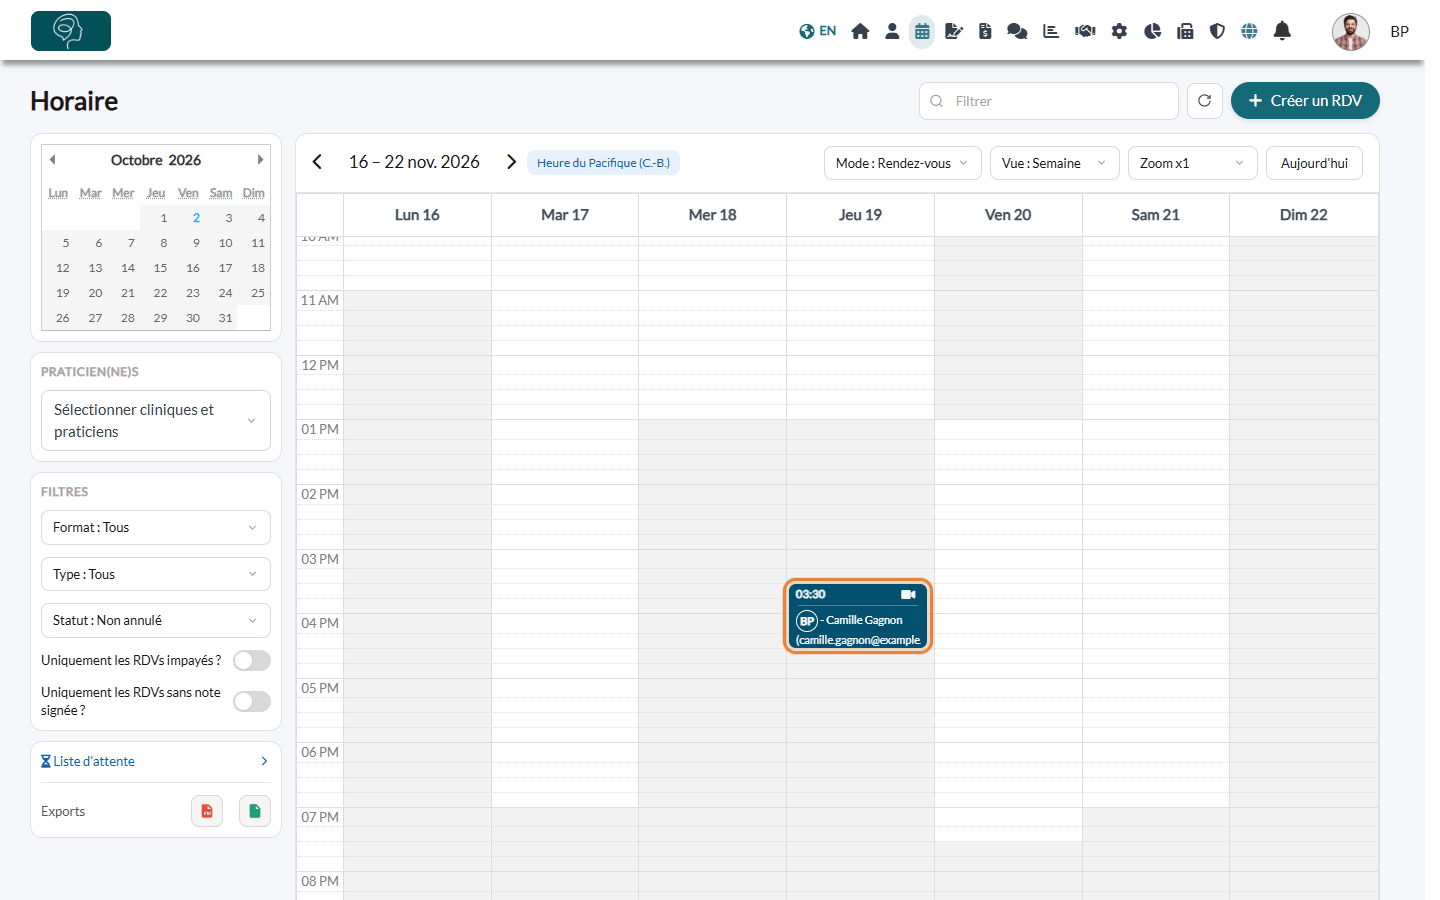Open the notes pencil icon in navigation
The width and height of the screenshot is (1440, 900).
[954, 31]
